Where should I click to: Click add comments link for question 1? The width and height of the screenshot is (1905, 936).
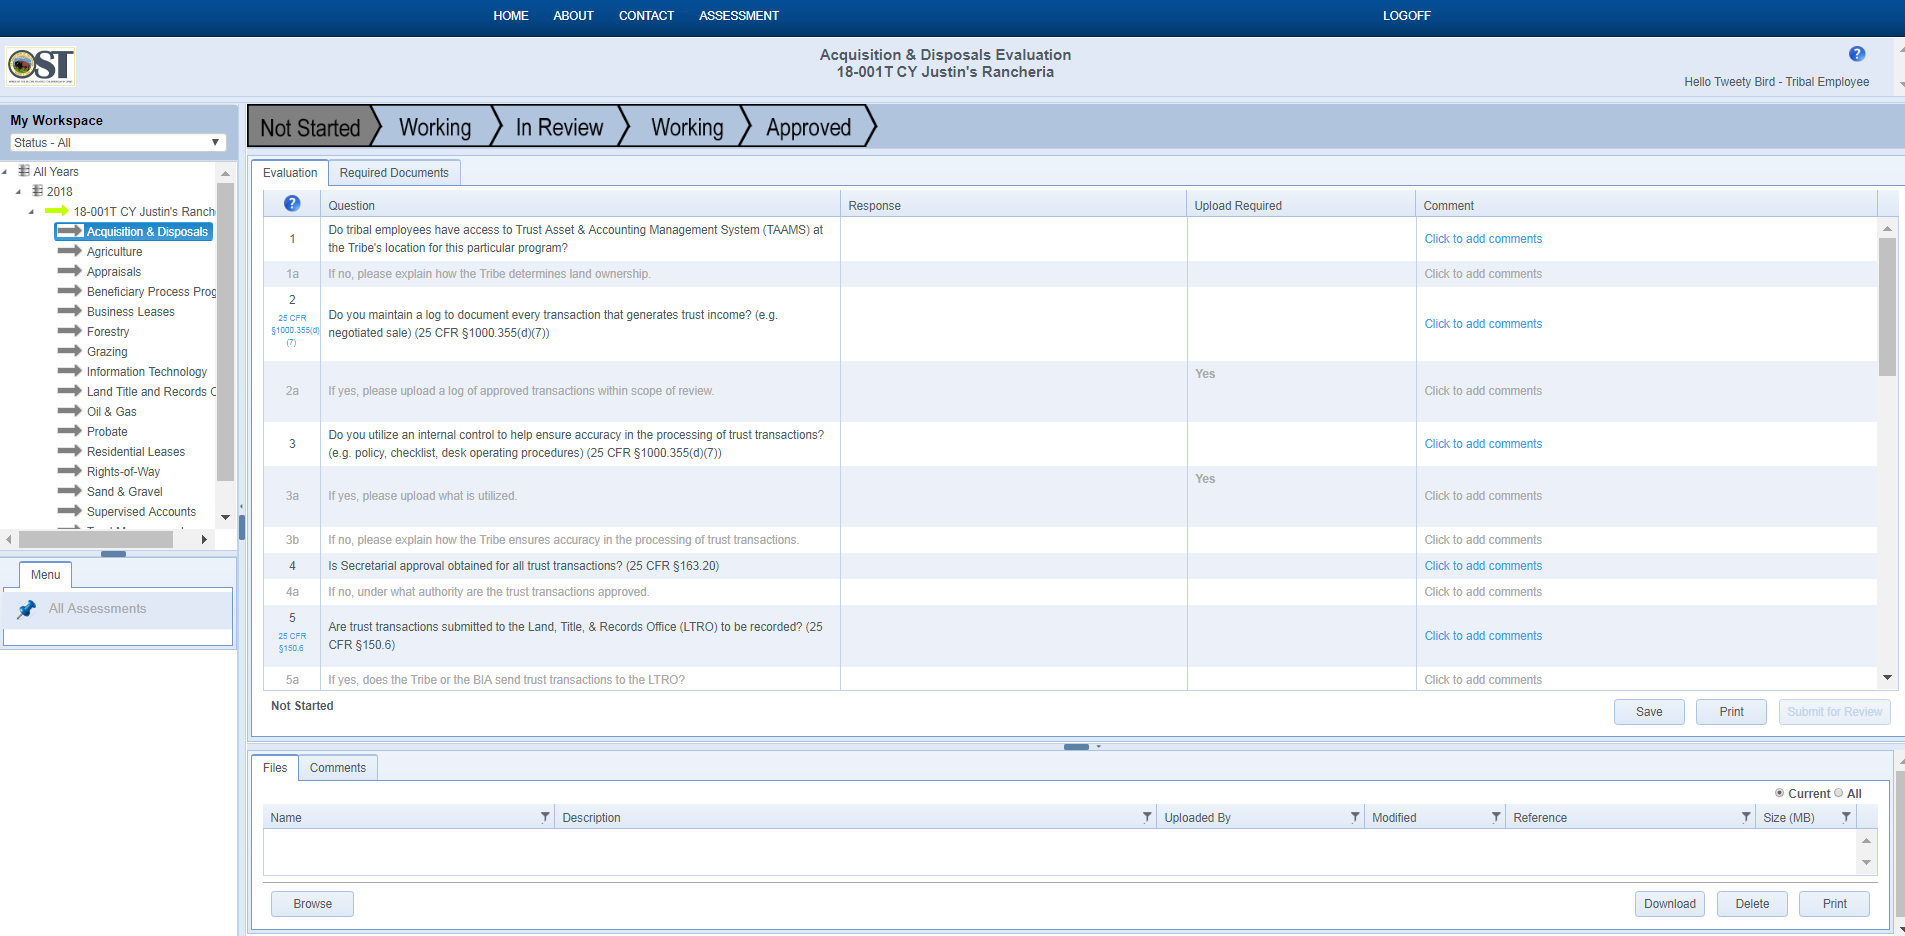[1482, 239]
